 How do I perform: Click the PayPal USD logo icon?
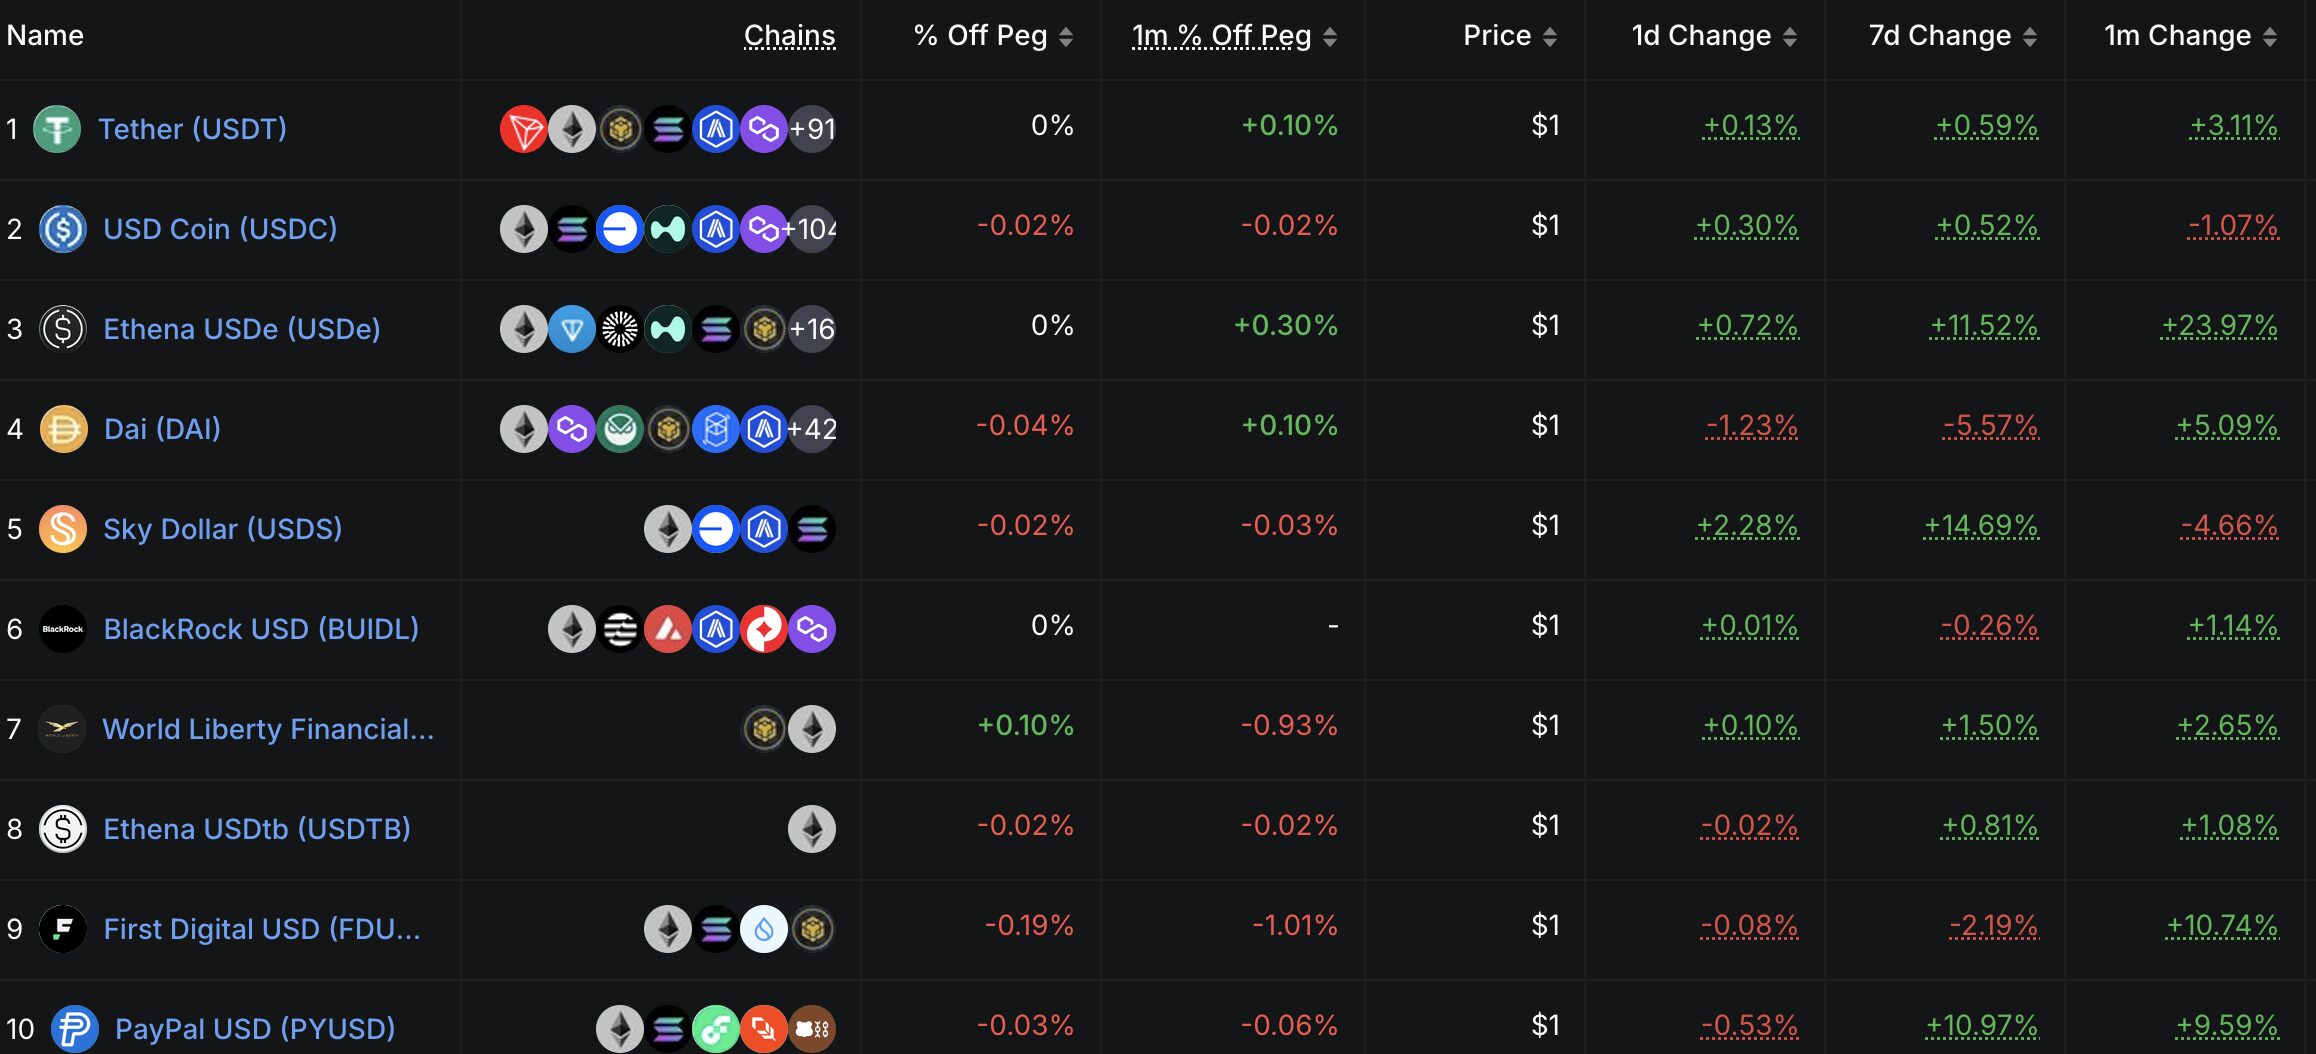75,1029
